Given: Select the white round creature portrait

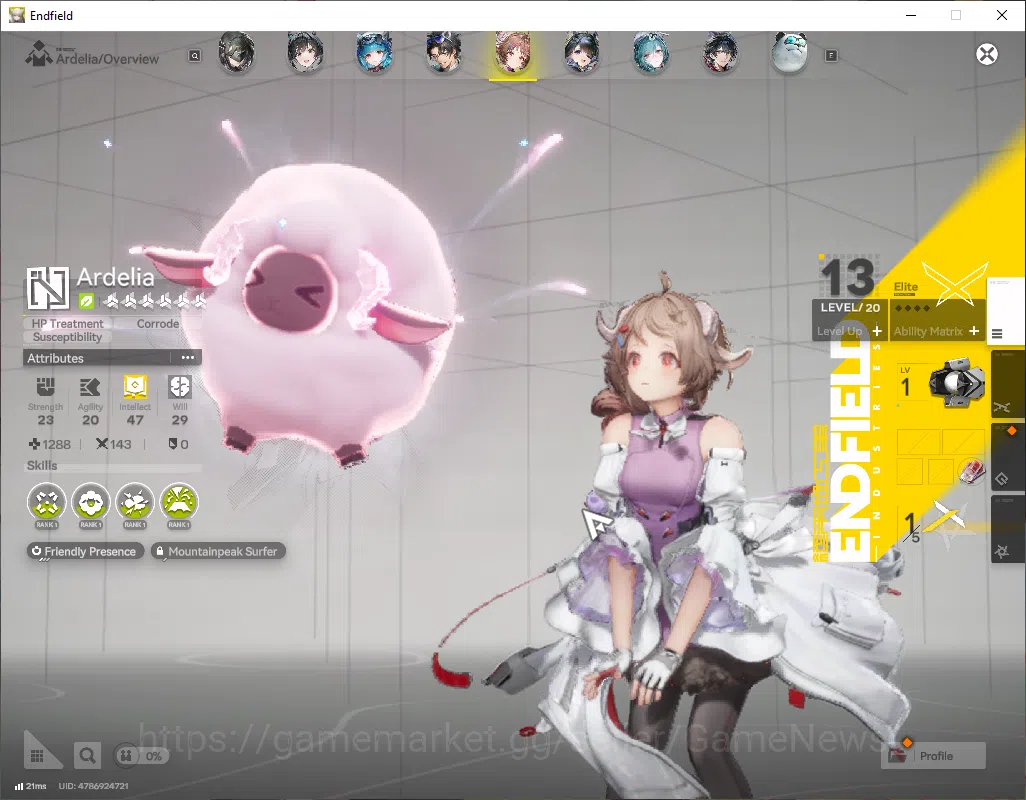Looking at the screenshot, I should click(x=790, y=52).
